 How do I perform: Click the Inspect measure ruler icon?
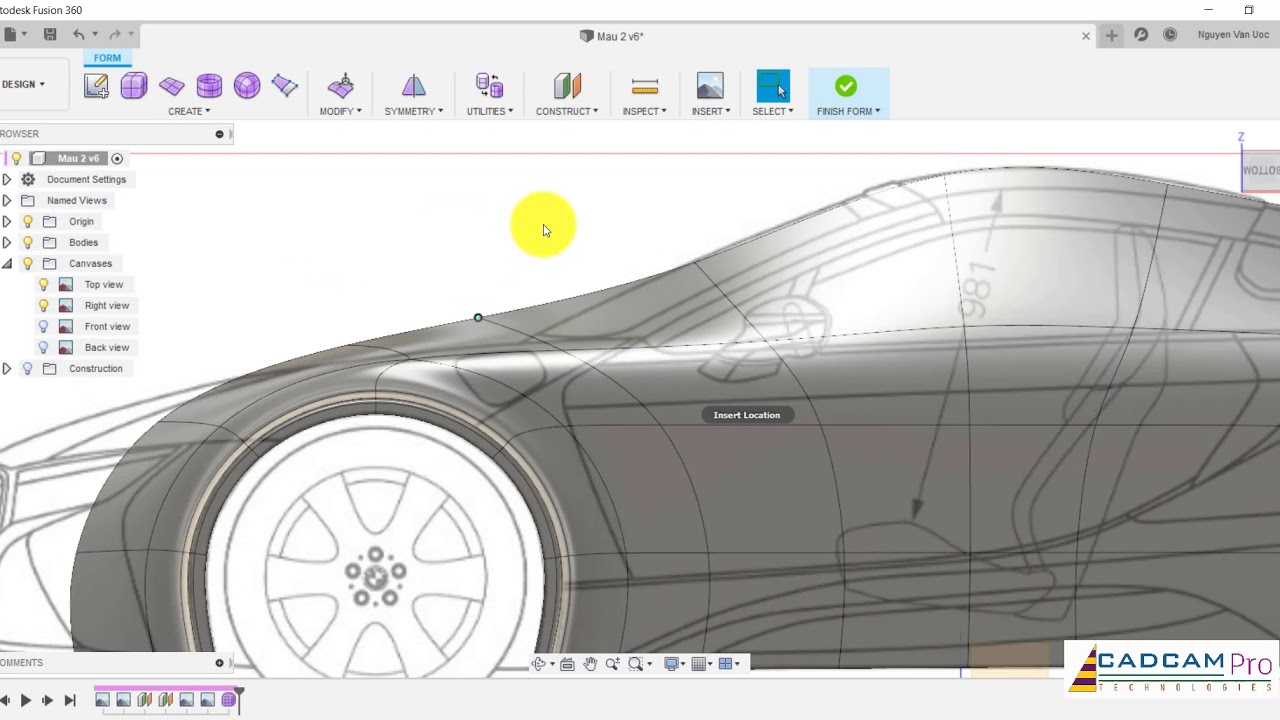[645, 86]
